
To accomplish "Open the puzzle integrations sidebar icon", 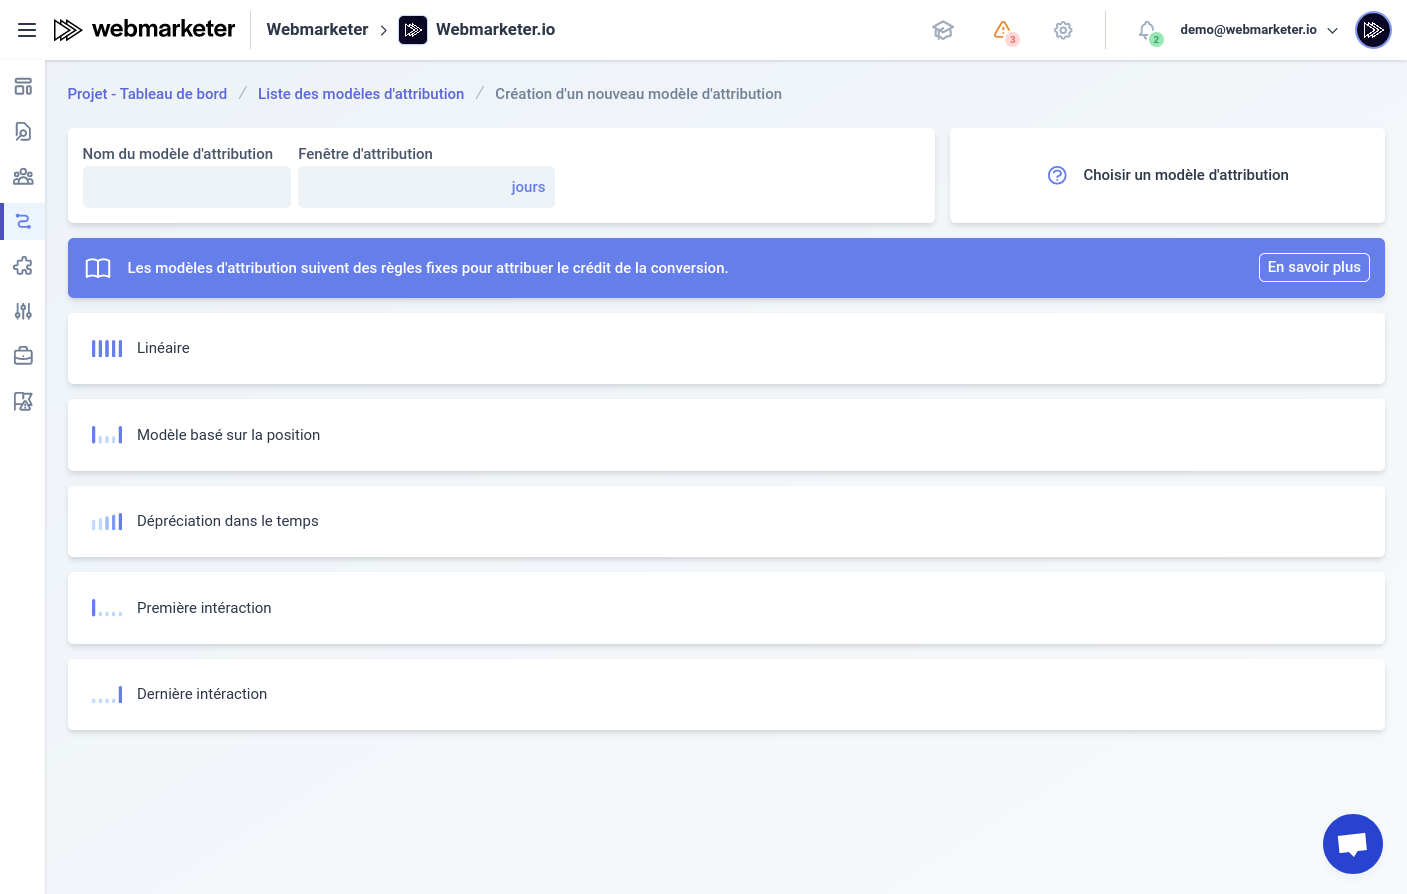I will 23,266.
